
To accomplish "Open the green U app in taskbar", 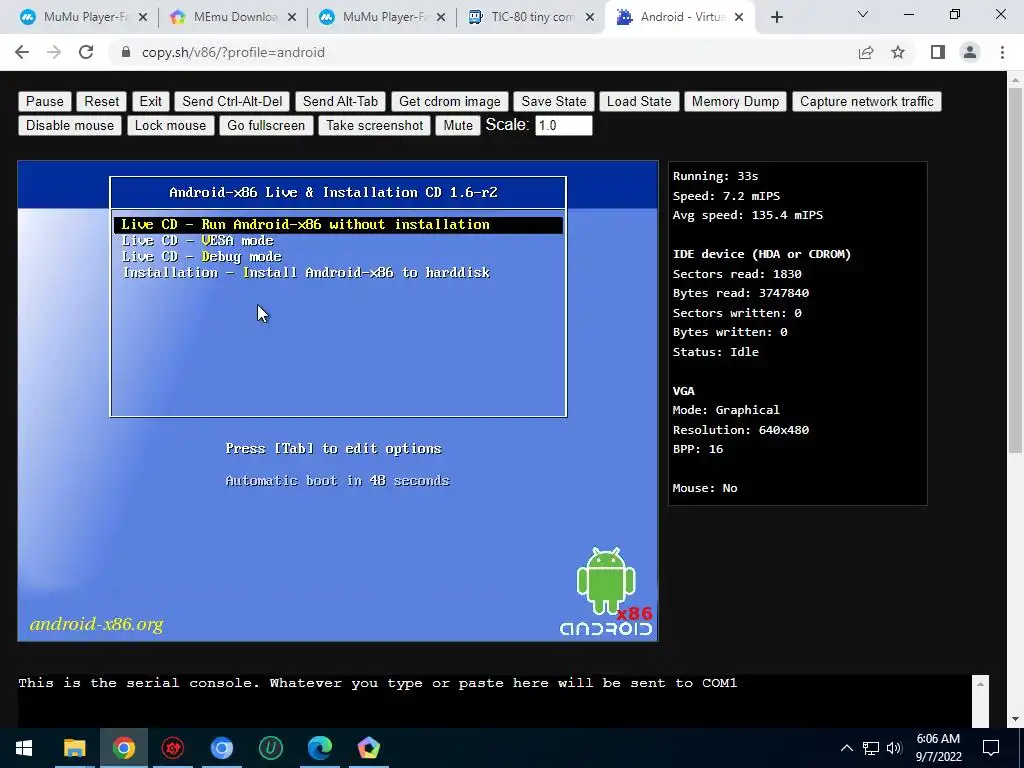I will pos(271,748).
